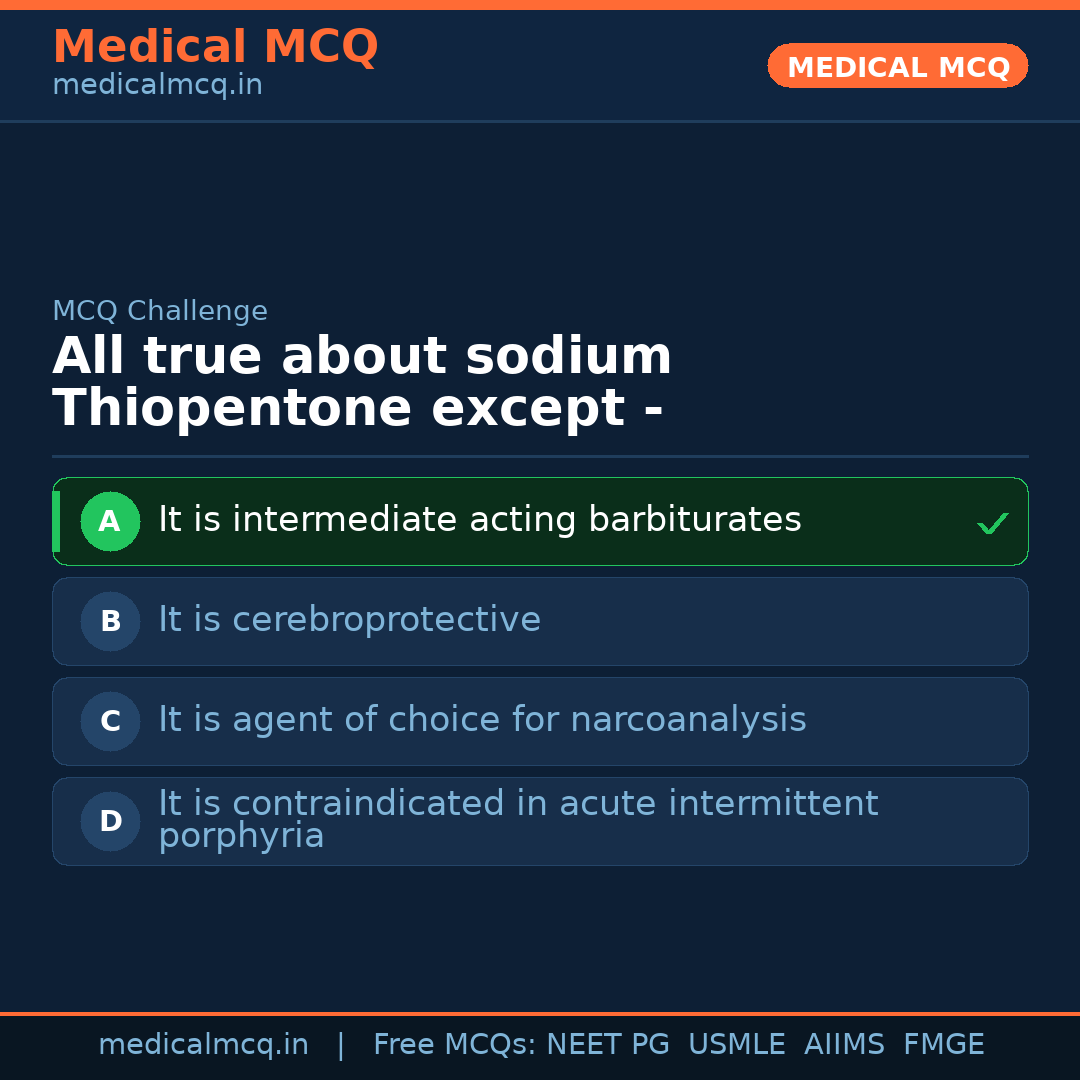Click the green checkmark icon on option A
This screenshot has height=1080, width=1080.
[x=992, y=523]
